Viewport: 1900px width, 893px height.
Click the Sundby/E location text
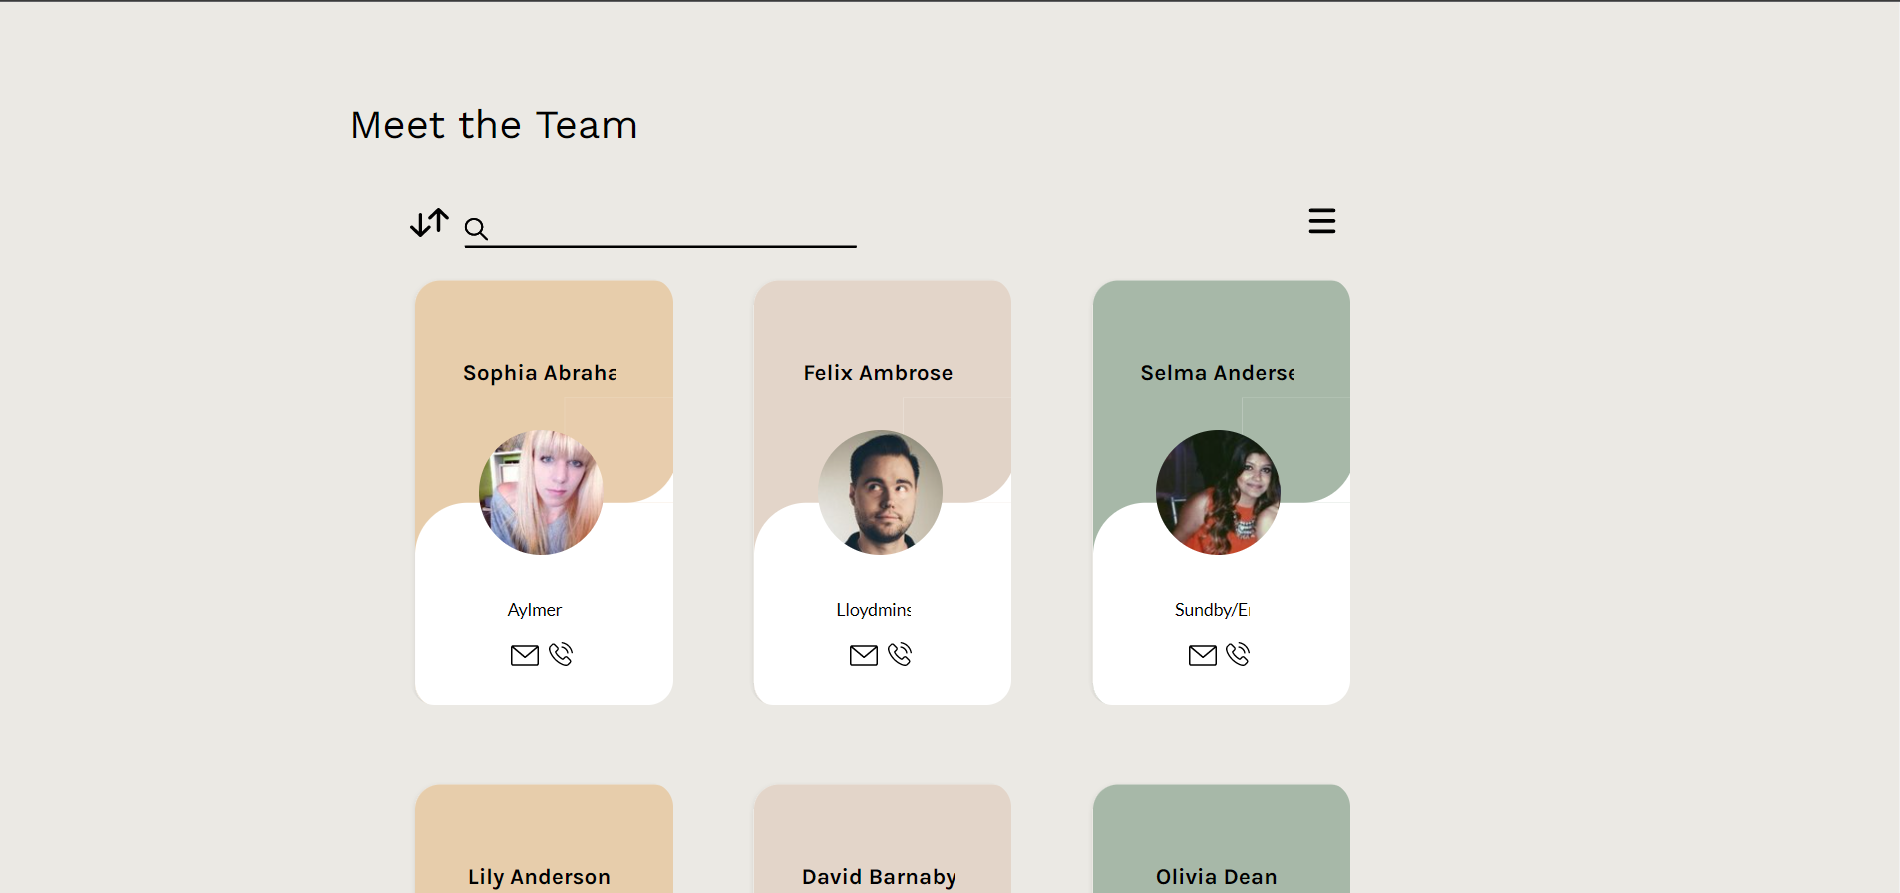(x=1212, y=610)
